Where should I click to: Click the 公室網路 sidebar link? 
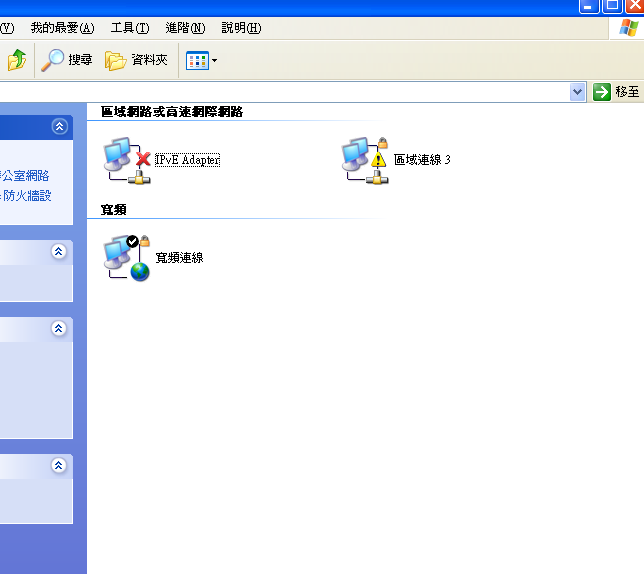click(x=25, y=176)
